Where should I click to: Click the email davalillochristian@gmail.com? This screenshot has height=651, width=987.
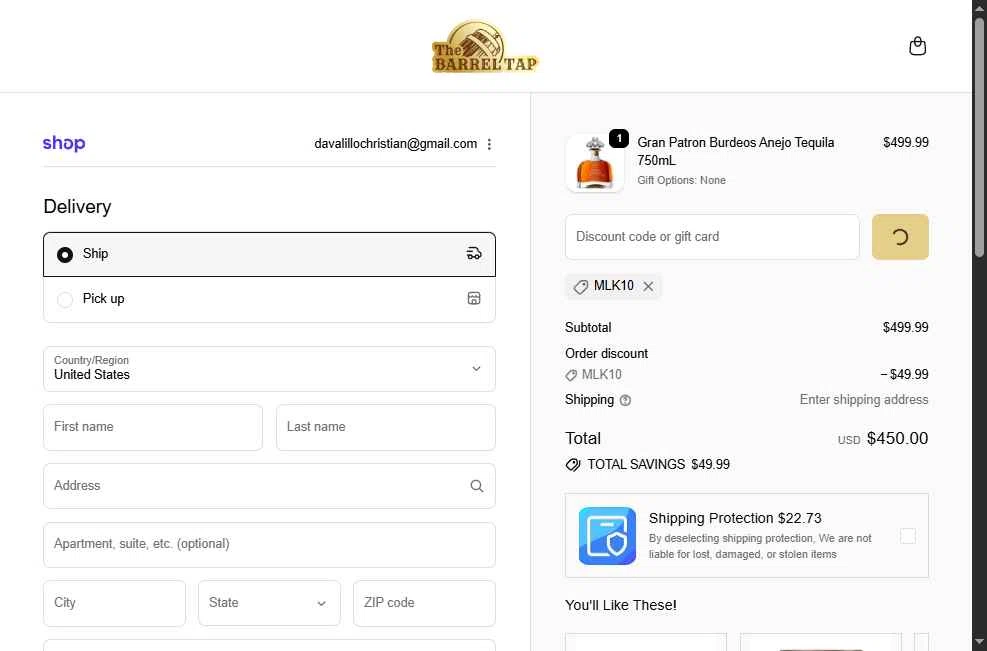point(395,144)
